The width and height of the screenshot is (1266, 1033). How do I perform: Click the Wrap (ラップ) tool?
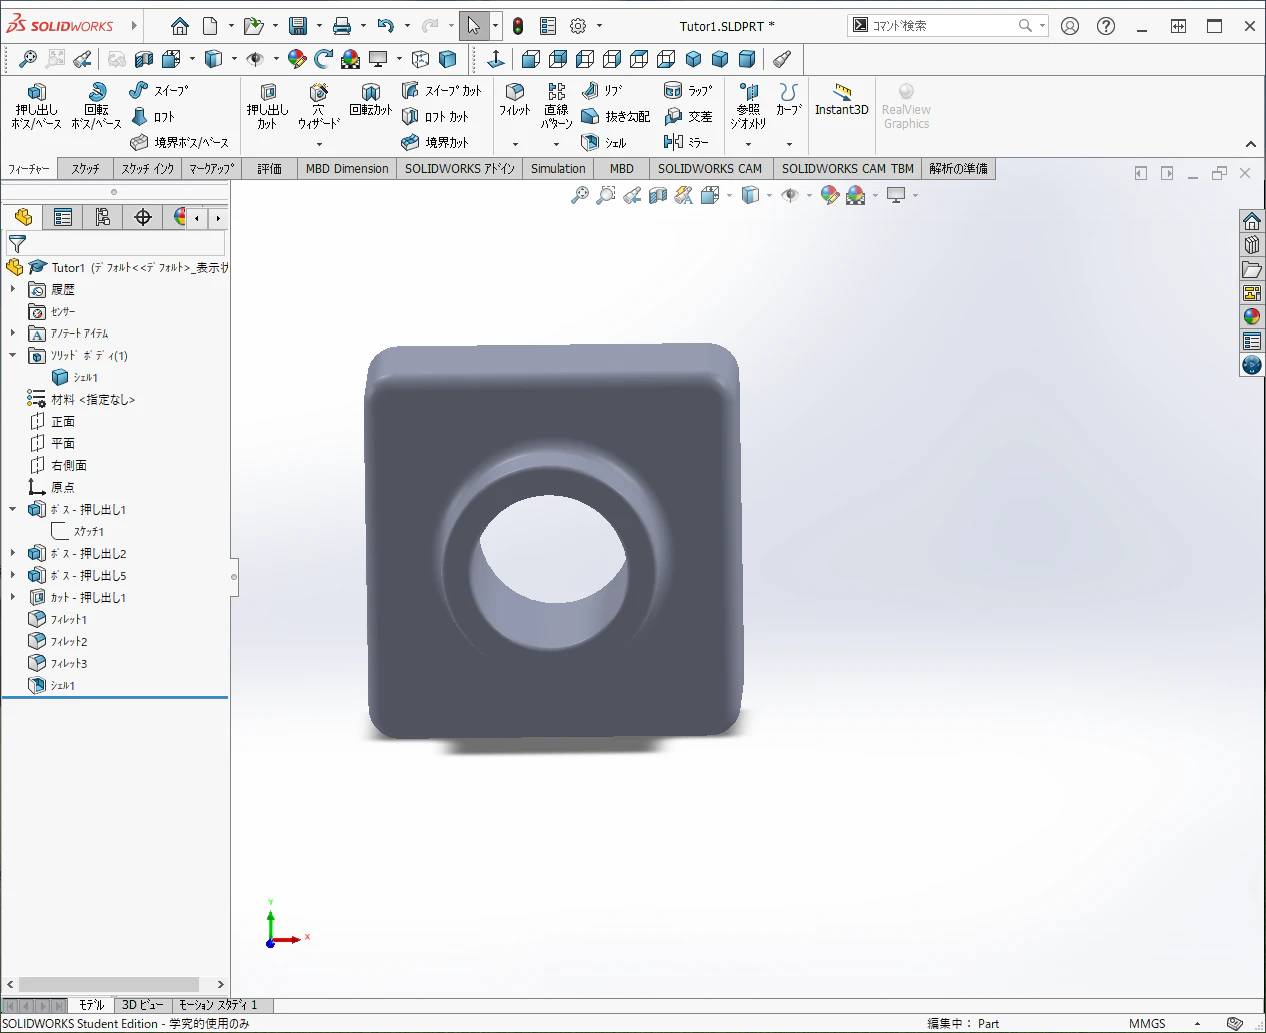688,90
